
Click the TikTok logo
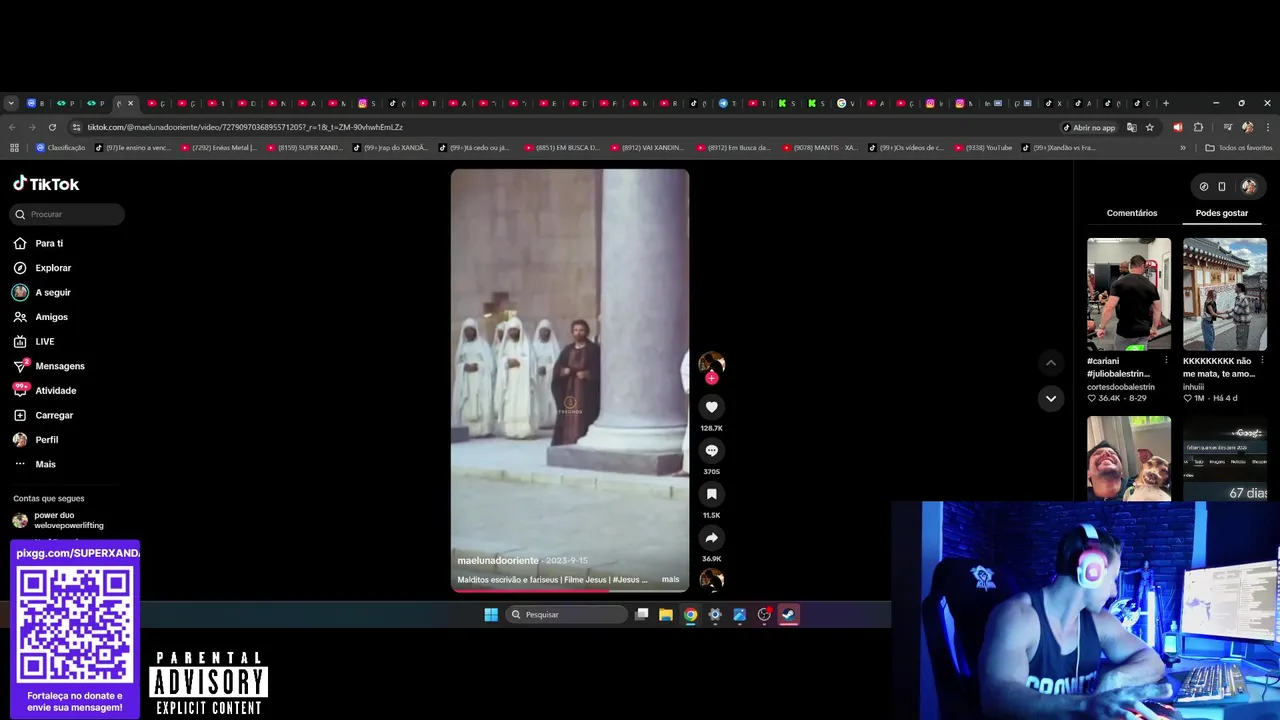point(46,184)
